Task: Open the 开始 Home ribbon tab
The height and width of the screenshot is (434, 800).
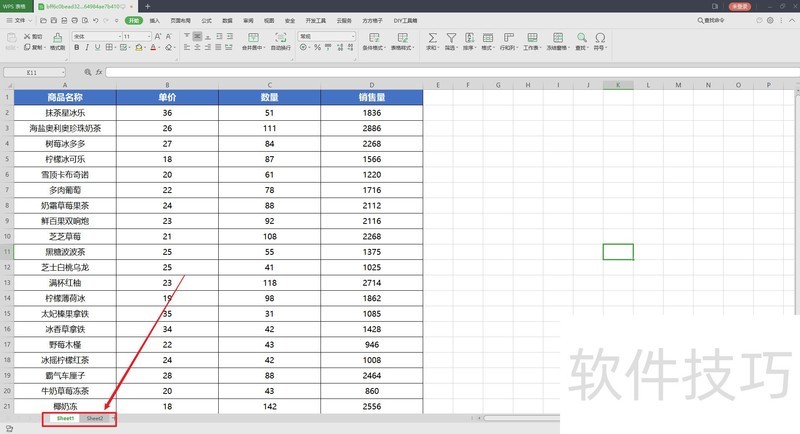Action: (134, 20)
